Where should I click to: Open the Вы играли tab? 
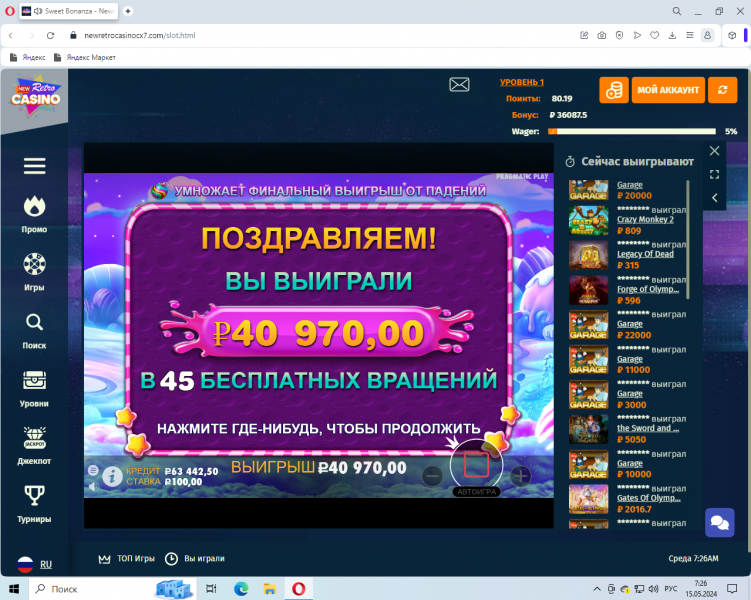coord(194,558)
